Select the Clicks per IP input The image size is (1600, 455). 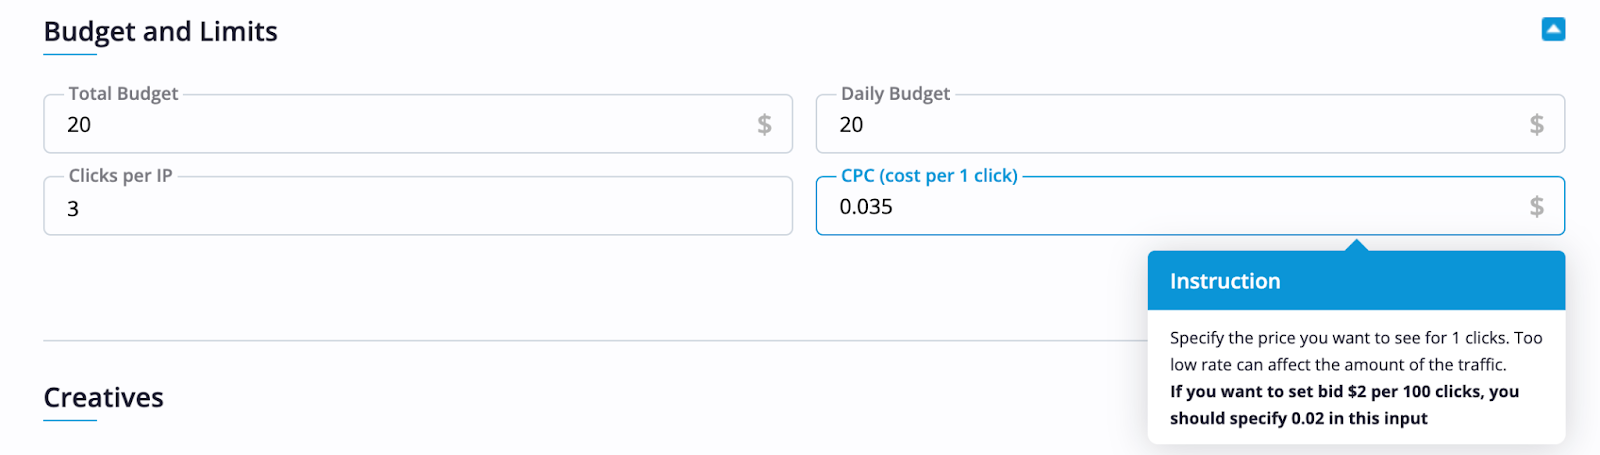(x=418, y=206)
